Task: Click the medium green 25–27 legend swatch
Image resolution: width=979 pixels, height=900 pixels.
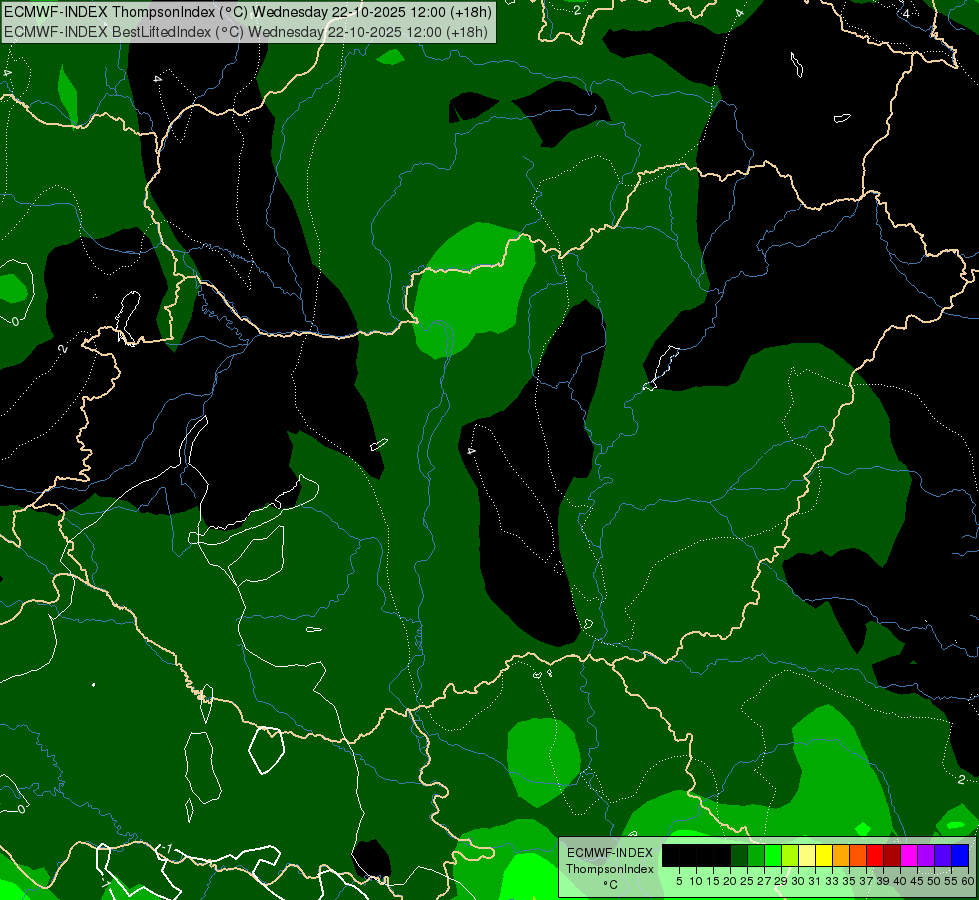Action: (756, 855)
